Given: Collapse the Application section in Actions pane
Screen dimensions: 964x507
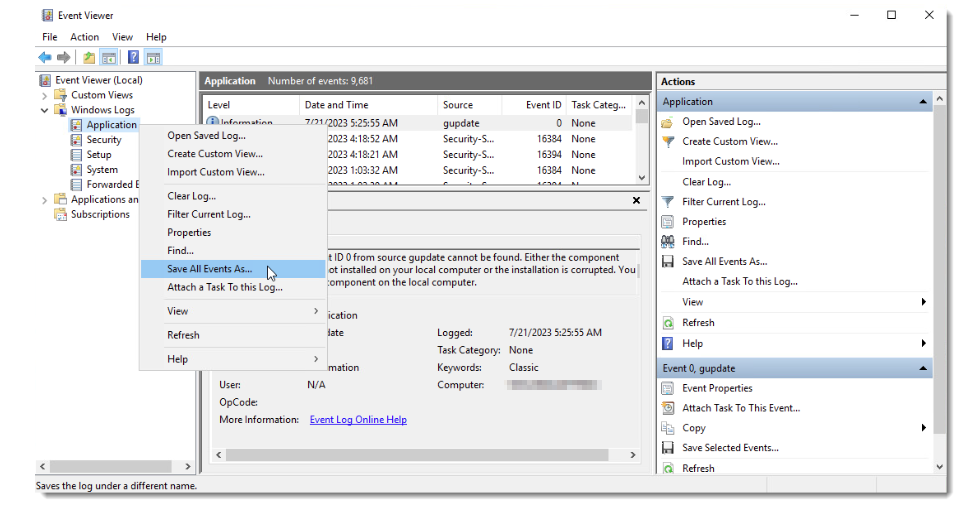Looking at the screenshot, I should 923,101.
